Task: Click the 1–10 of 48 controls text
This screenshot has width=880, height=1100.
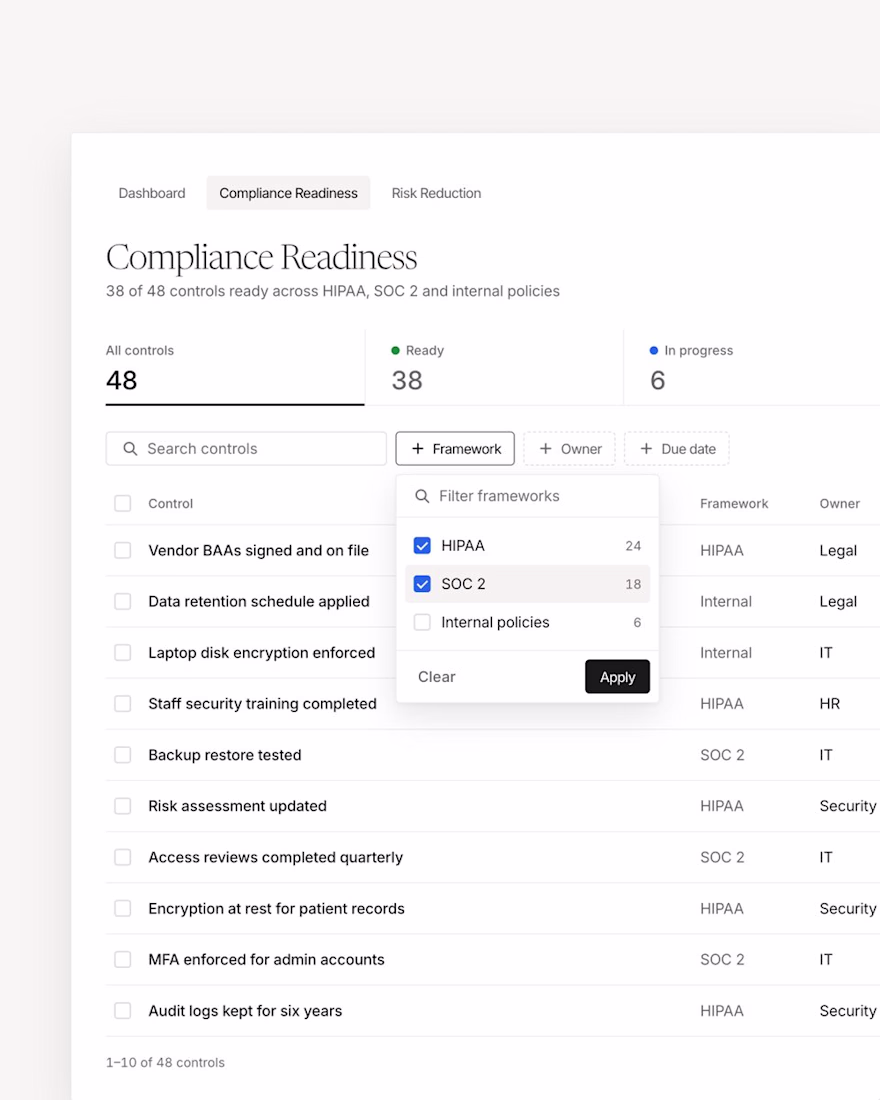Action: click(166, 1062)
